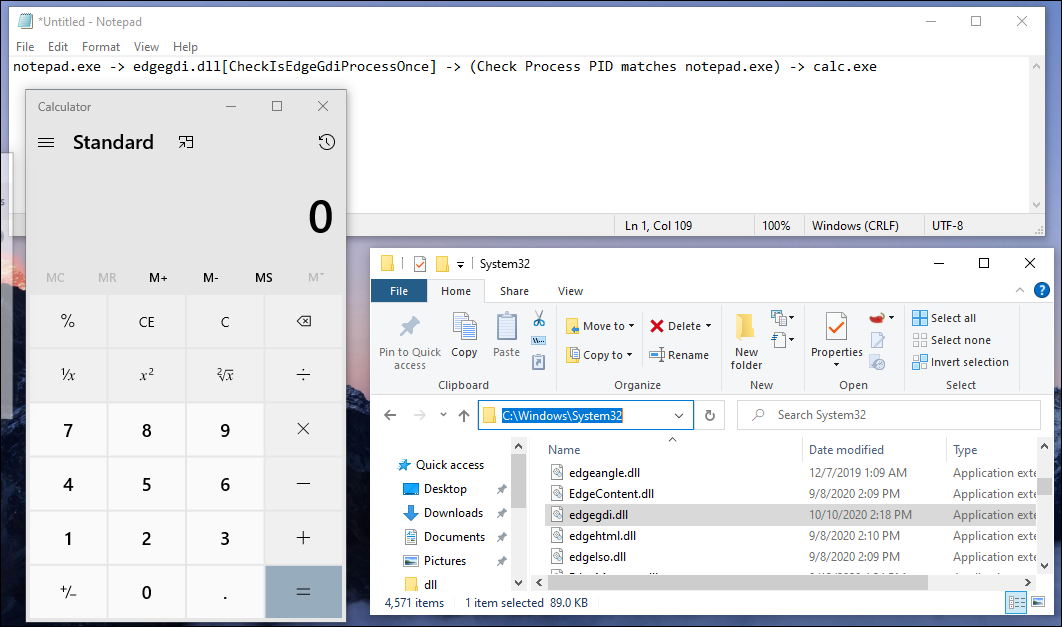Click the Up one level arrow
The image size is (1062, 627).
click(464, 415)
